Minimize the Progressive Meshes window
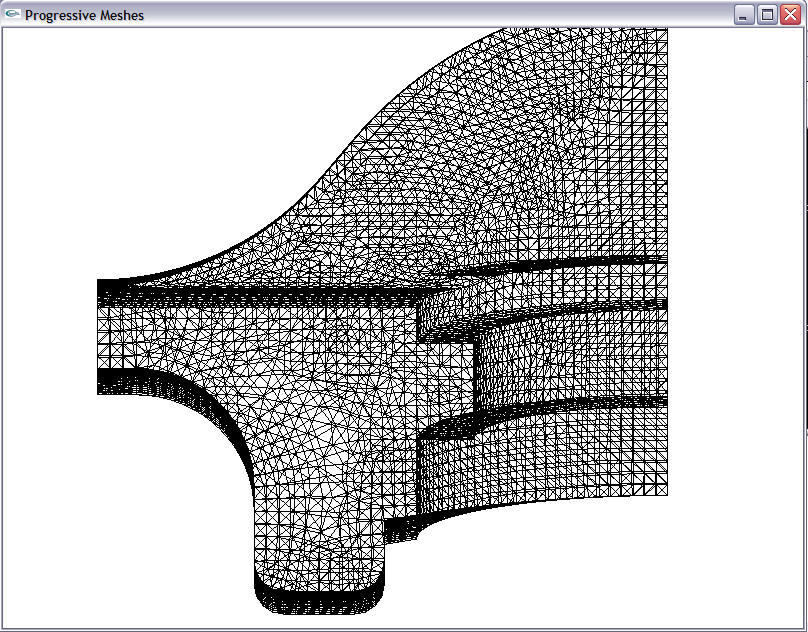 743,15
